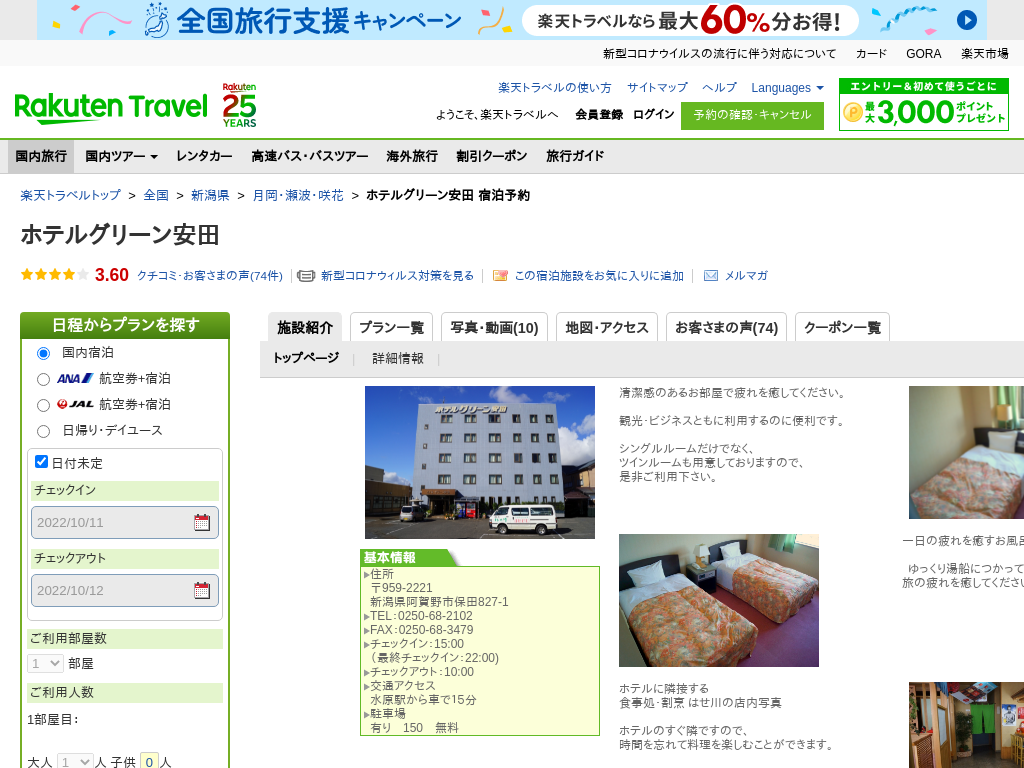Open the クチコミ・お客さまの声(74件) link
The width and height of the screenshot is (1024, 768).
(210, 276)
